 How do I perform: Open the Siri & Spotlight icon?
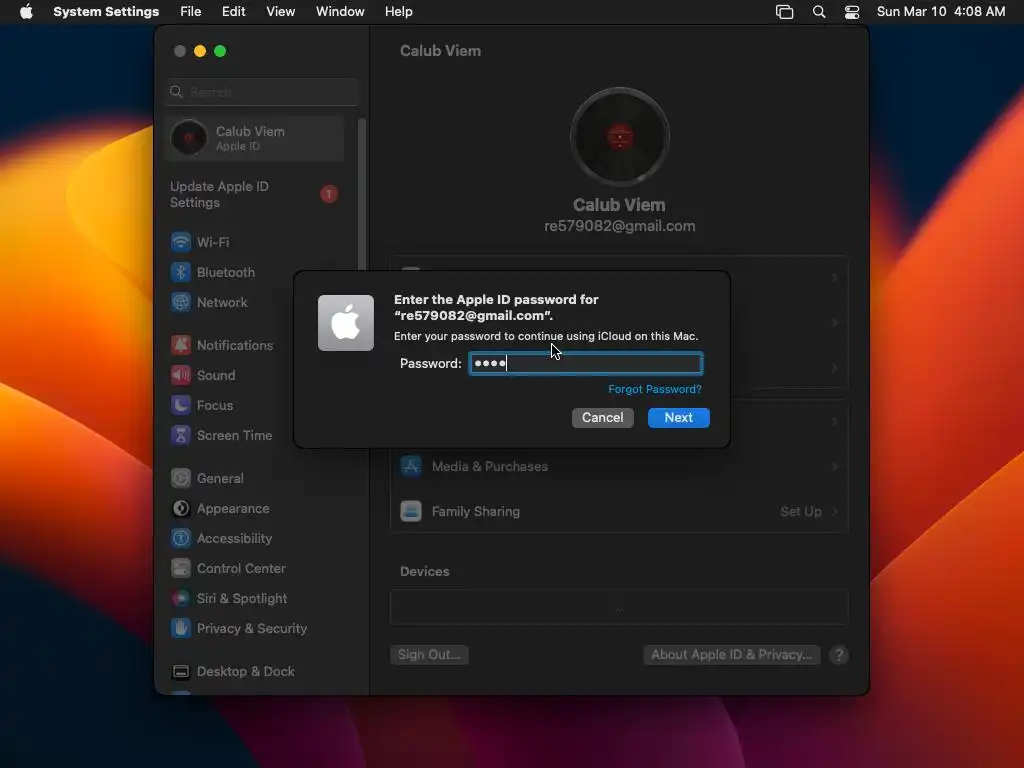(181, 598)
